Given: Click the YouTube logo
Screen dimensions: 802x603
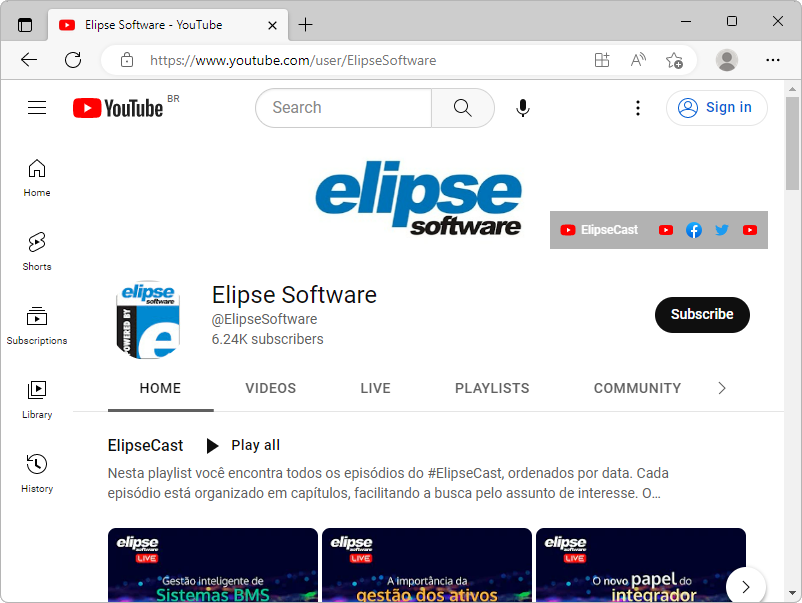Looking at the screenshot, I should point(118,108).
